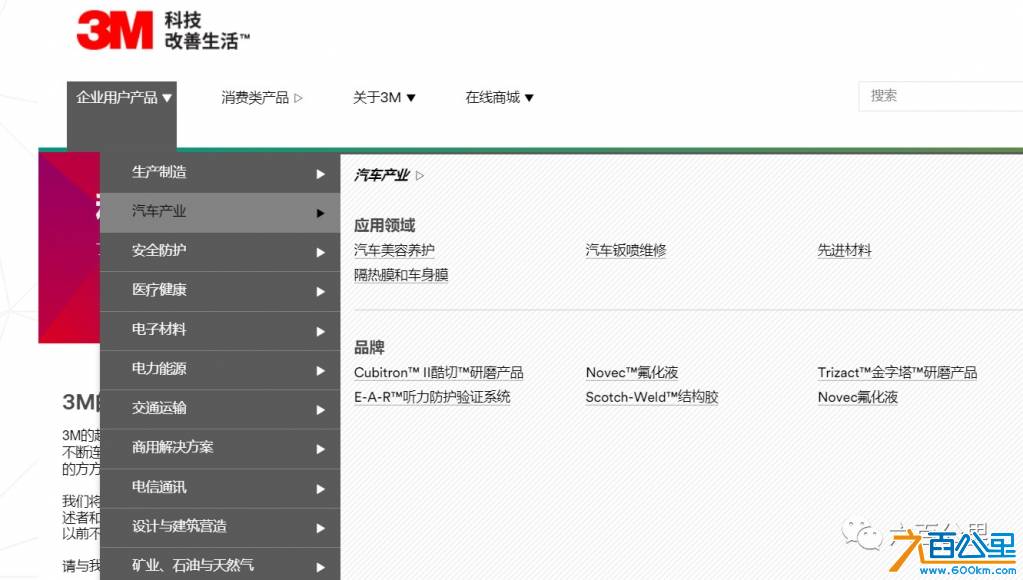The image size is (1023, 580).
Task: Select 电力能源 category
Action: [220, 369]
